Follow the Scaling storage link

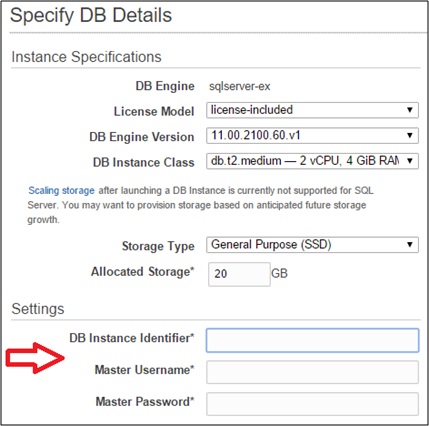(61, 191)
